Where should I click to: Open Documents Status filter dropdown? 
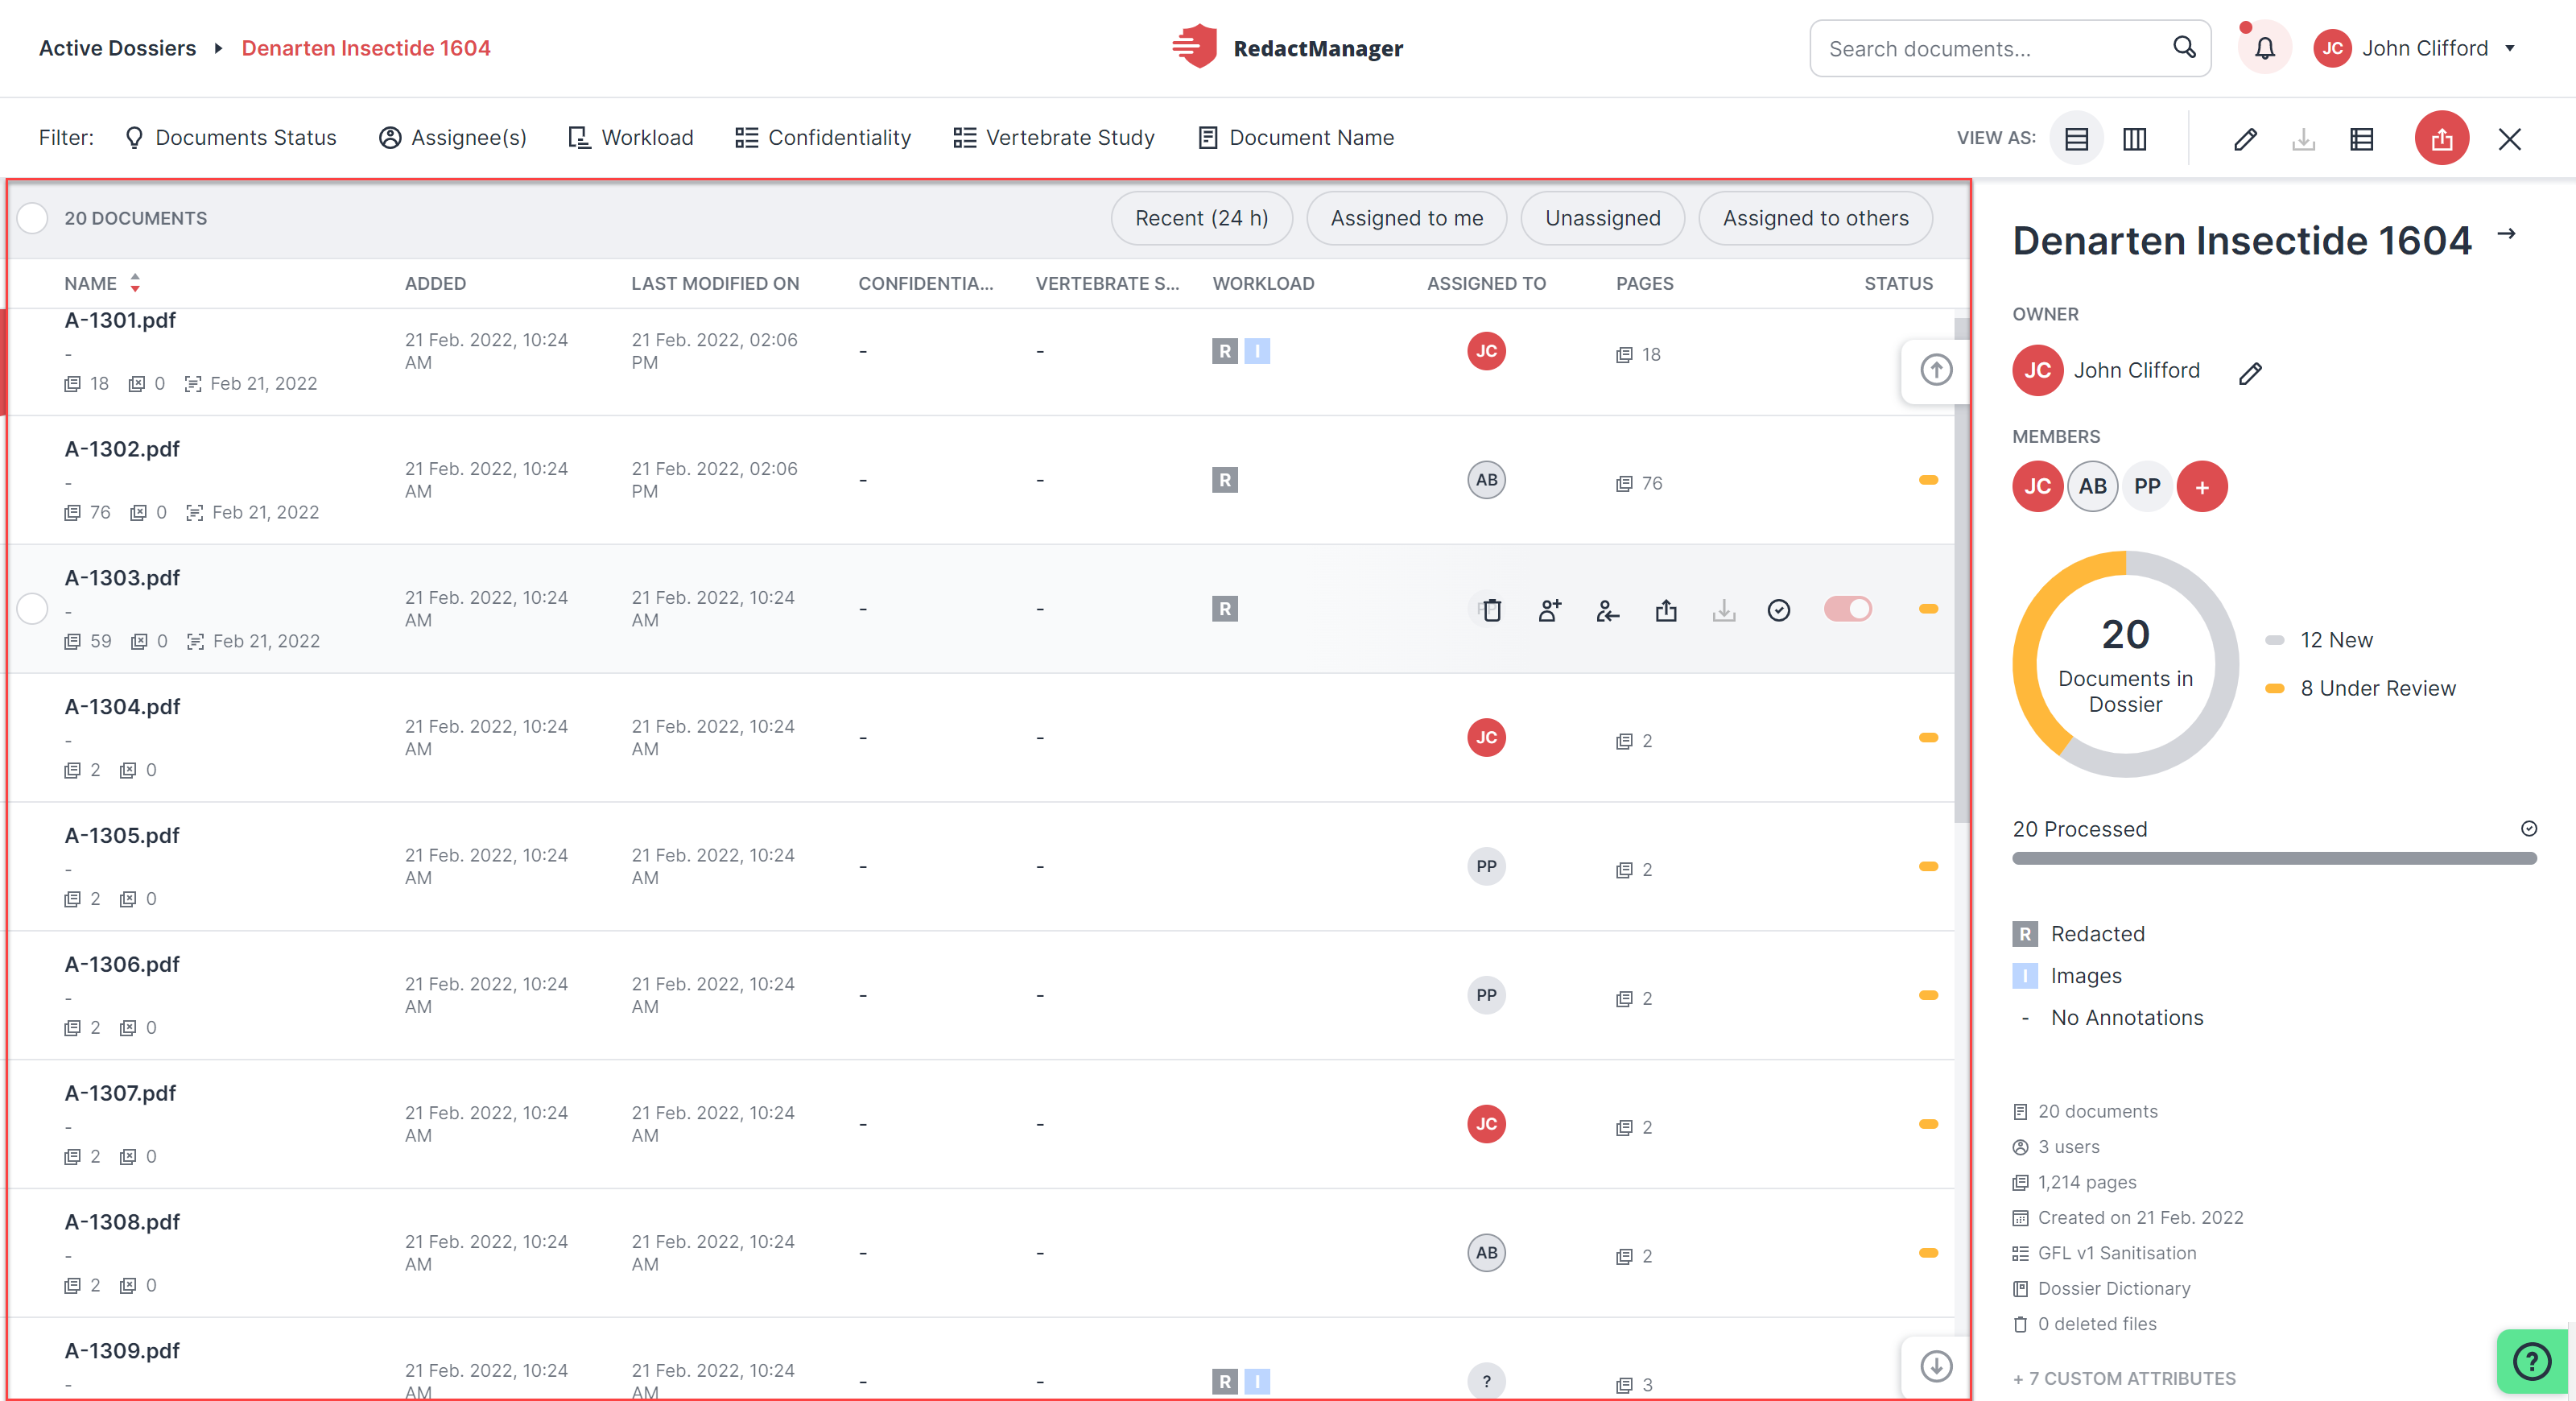[230, 138]
